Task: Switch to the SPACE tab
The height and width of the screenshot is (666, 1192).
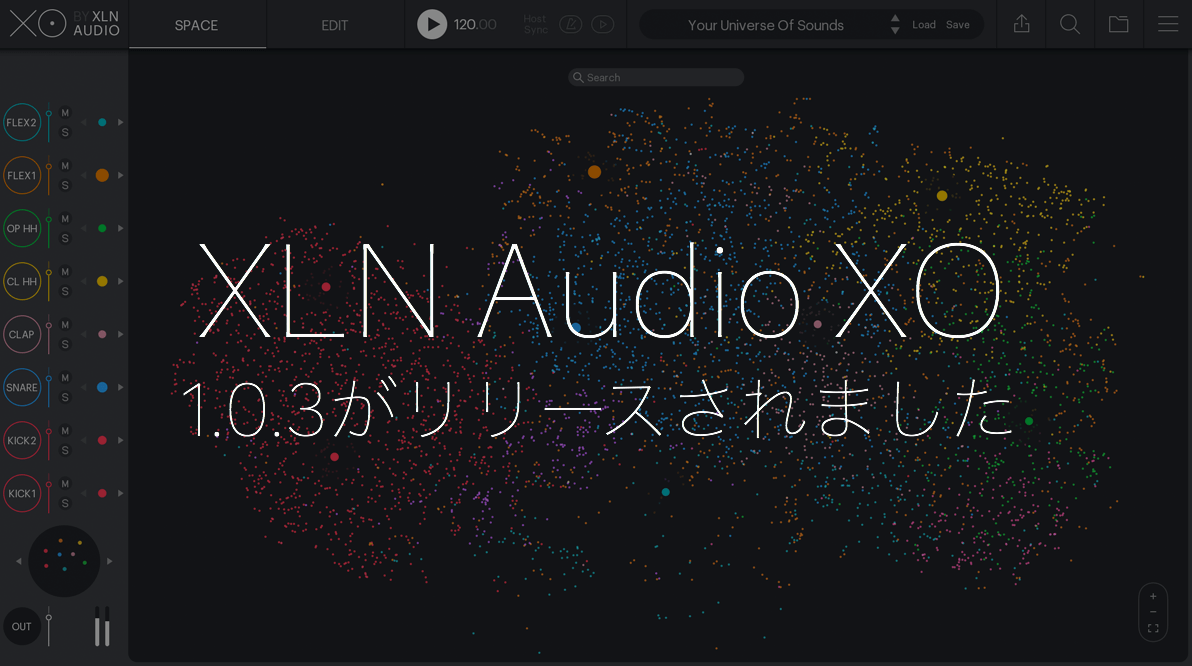Action: pyautogui.click(x=196, y=25)
